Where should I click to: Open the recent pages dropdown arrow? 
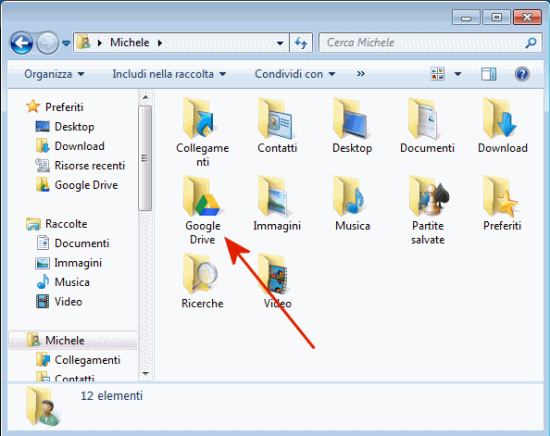(66, 43)
